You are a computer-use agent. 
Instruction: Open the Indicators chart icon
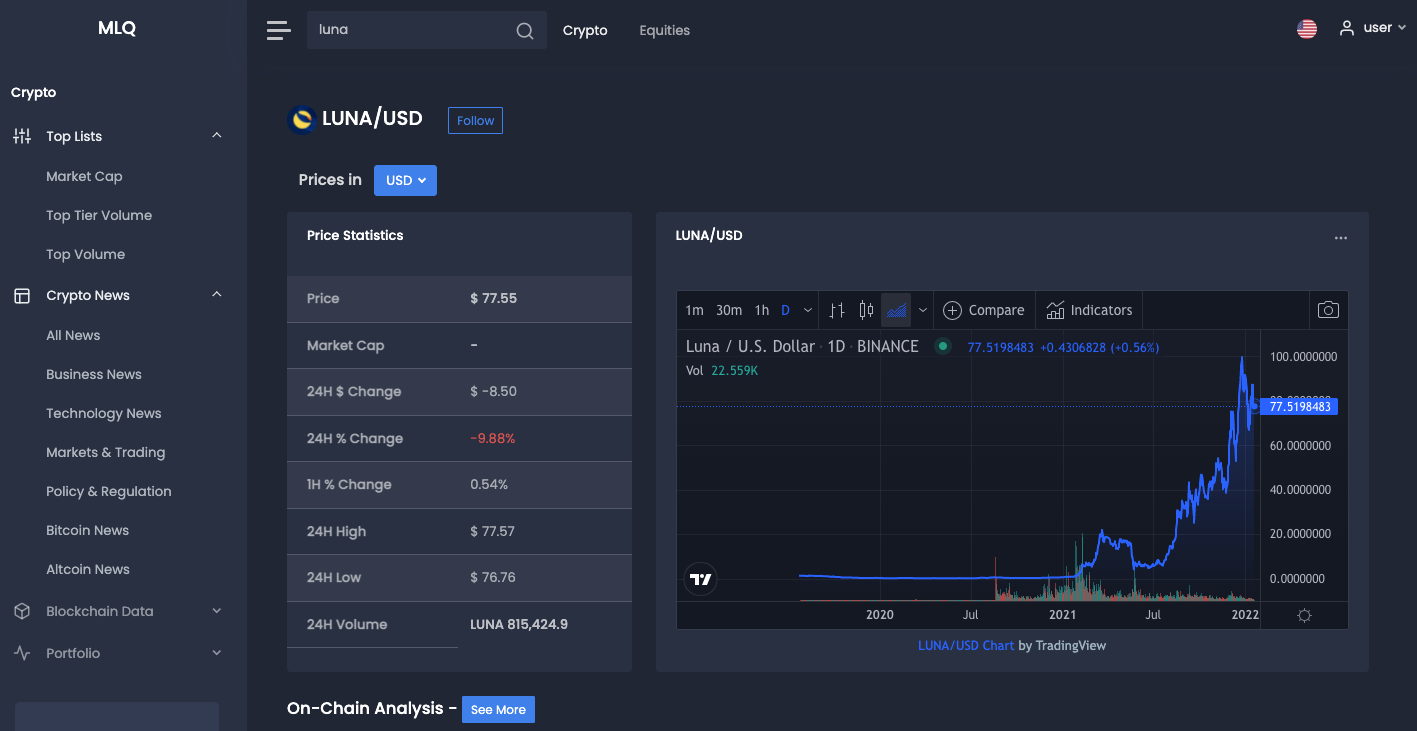(x=1055, y=310)
